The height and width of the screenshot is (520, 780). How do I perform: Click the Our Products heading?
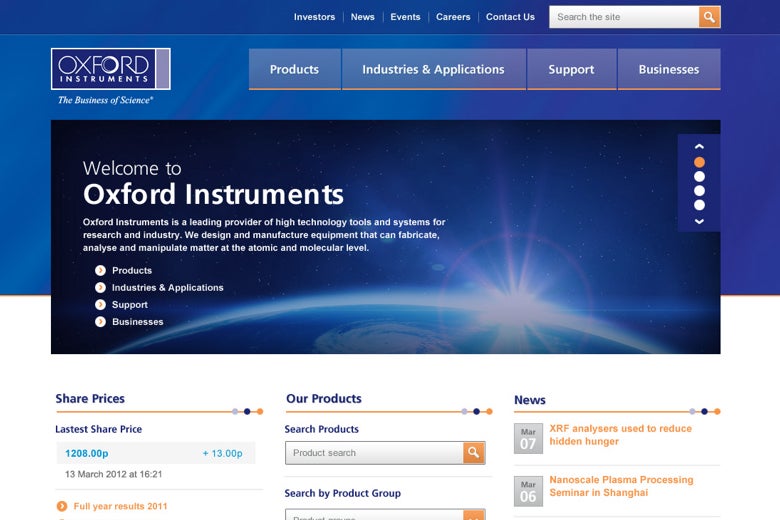[x=324, y=399]
